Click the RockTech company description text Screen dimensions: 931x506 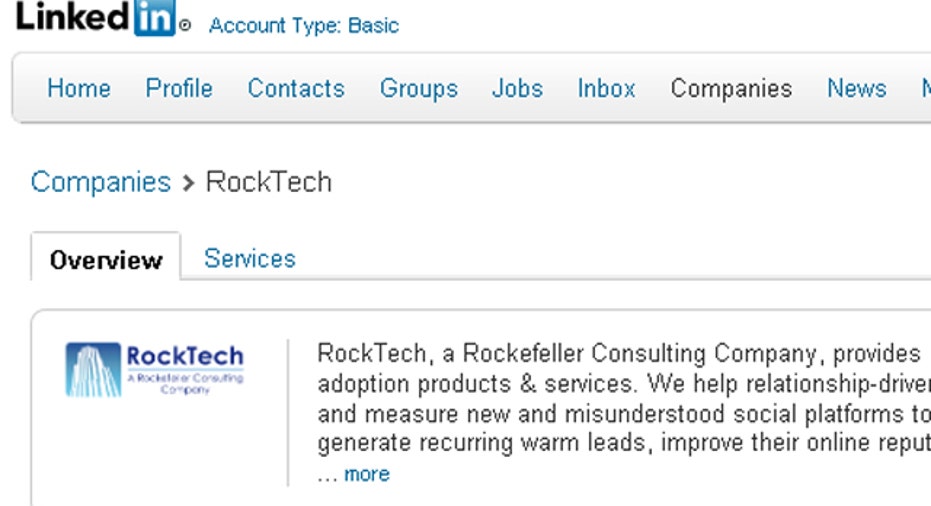(x=623, y=398)
